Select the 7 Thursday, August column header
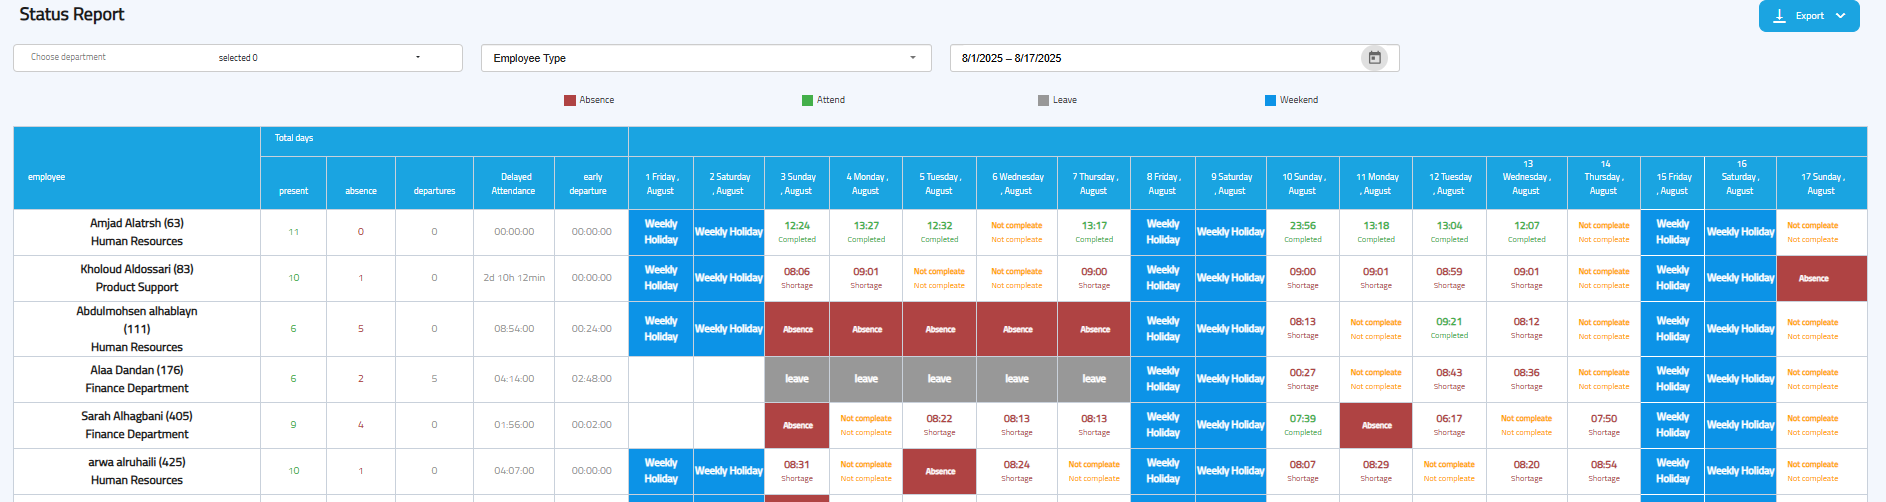The width and height of the screenshot is (1886, 502). click(x=1094, y=183)
